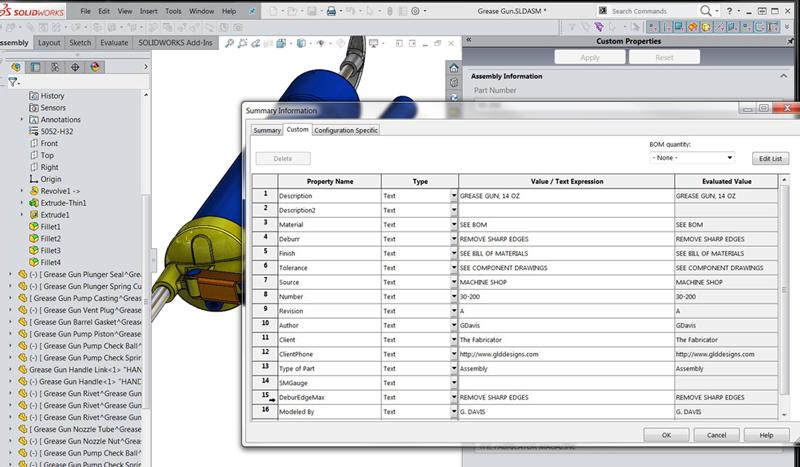Open the Insert menu
This screenshot has height=467, width=800.
coord(149,11)
